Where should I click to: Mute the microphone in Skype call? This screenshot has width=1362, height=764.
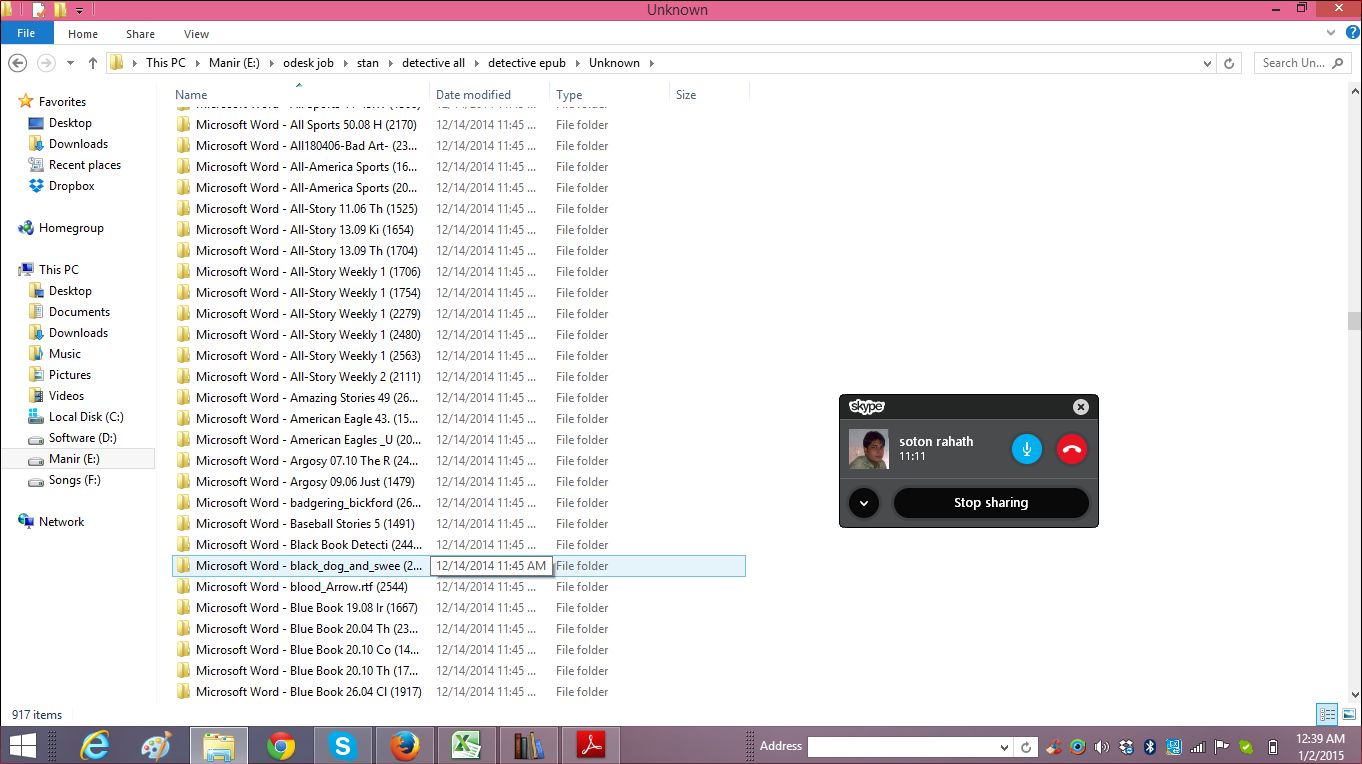coord(1027,449)
